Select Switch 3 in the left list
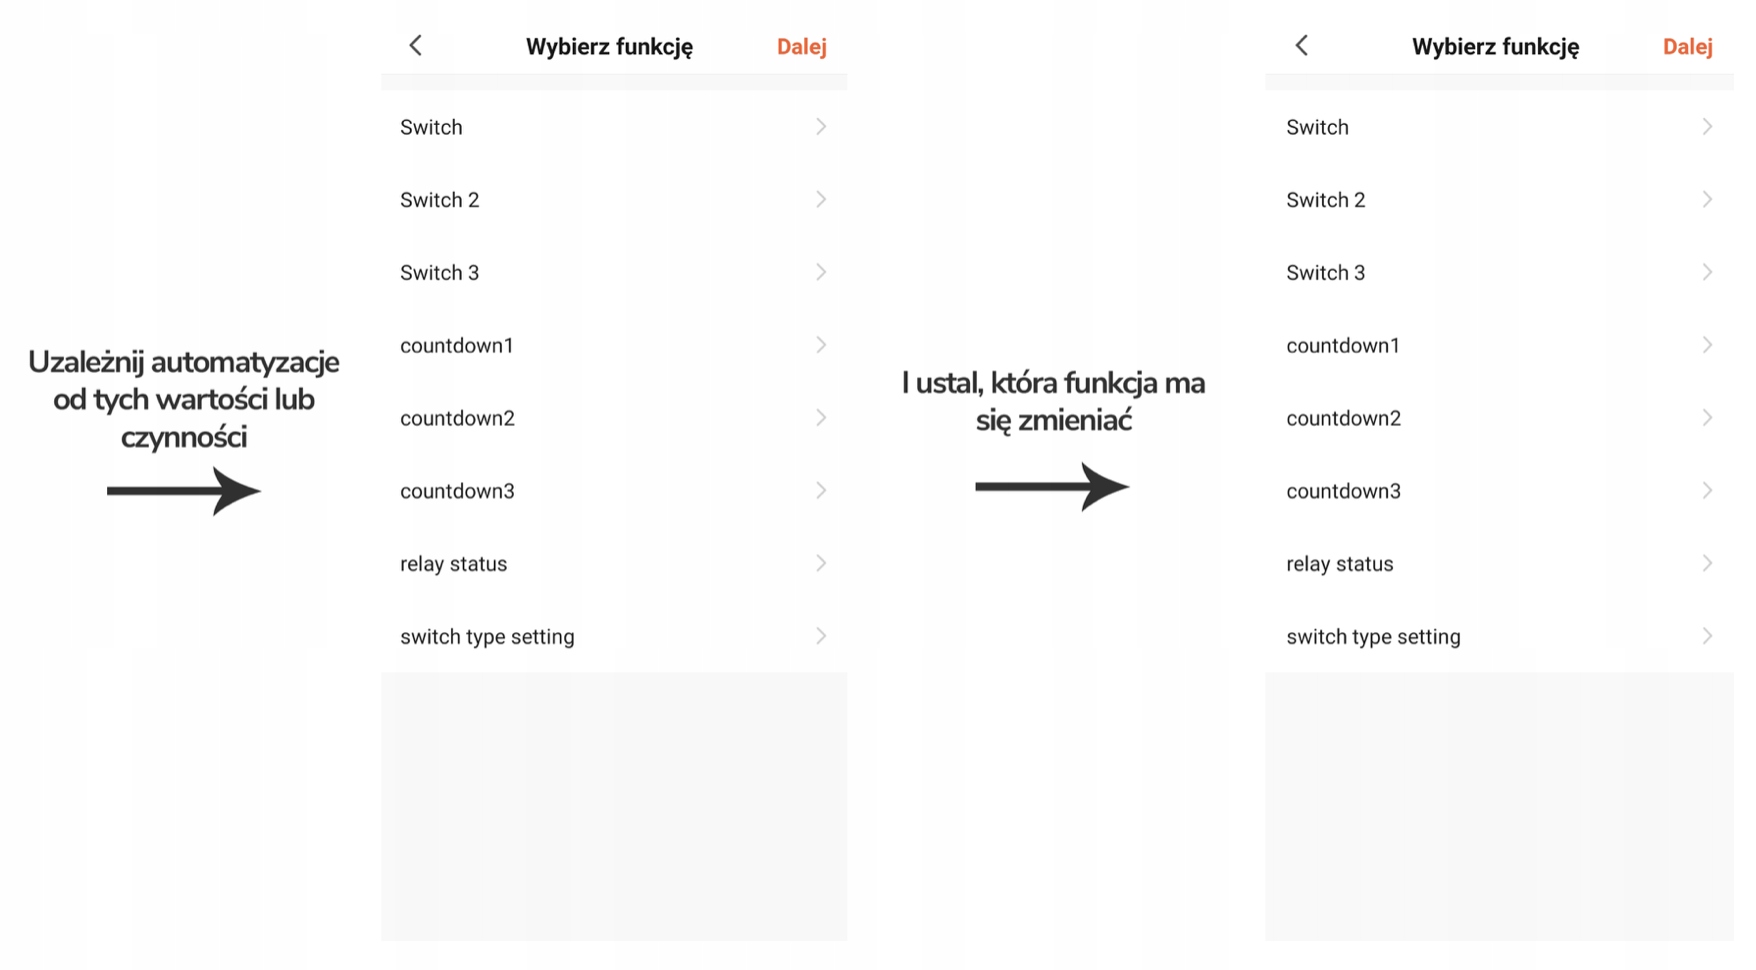Viewport: 1756px width, 970px height. point(440,273)
